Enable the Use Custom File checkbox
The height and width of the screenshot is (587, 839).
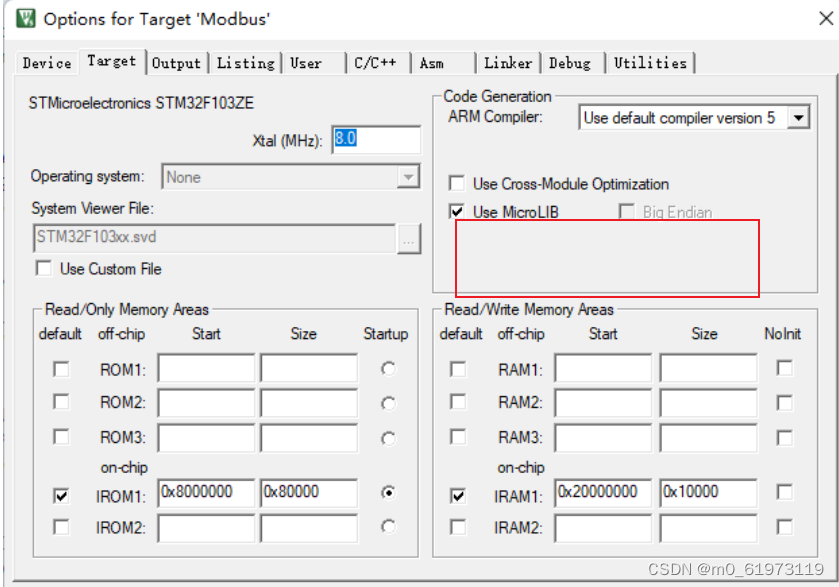point(44,268)
